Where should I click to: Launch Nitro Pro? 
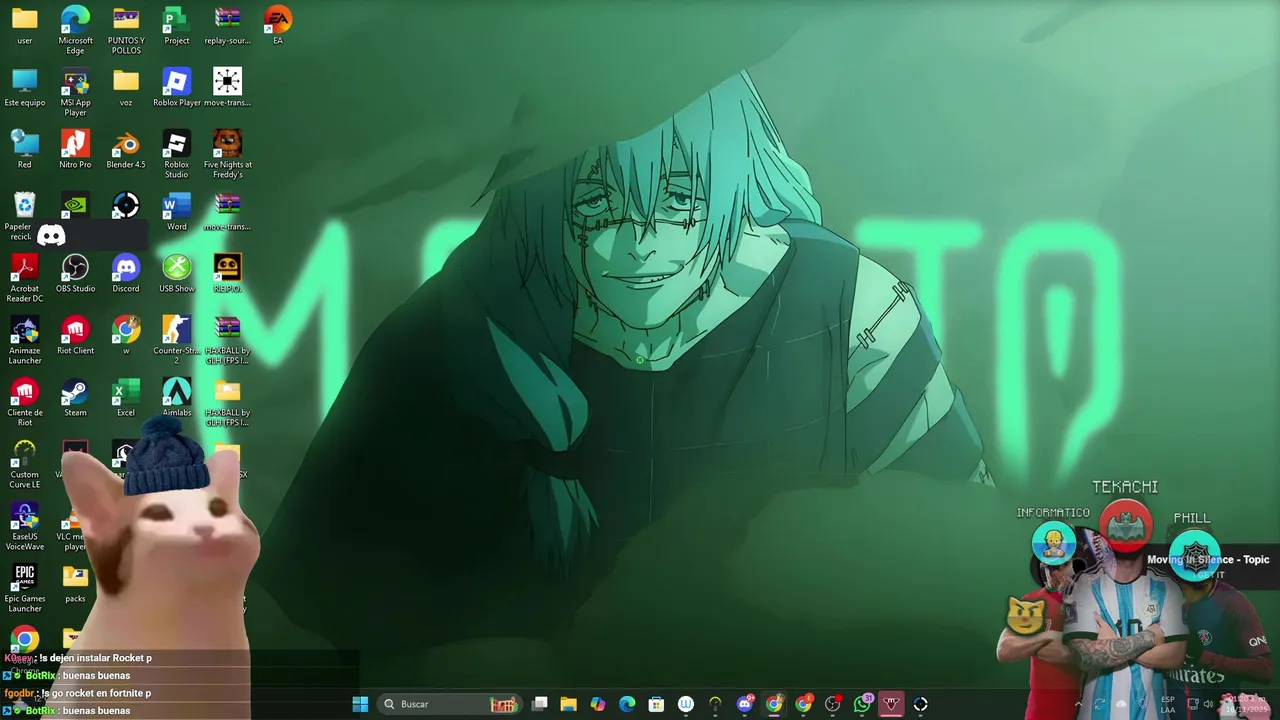(75, 149)
